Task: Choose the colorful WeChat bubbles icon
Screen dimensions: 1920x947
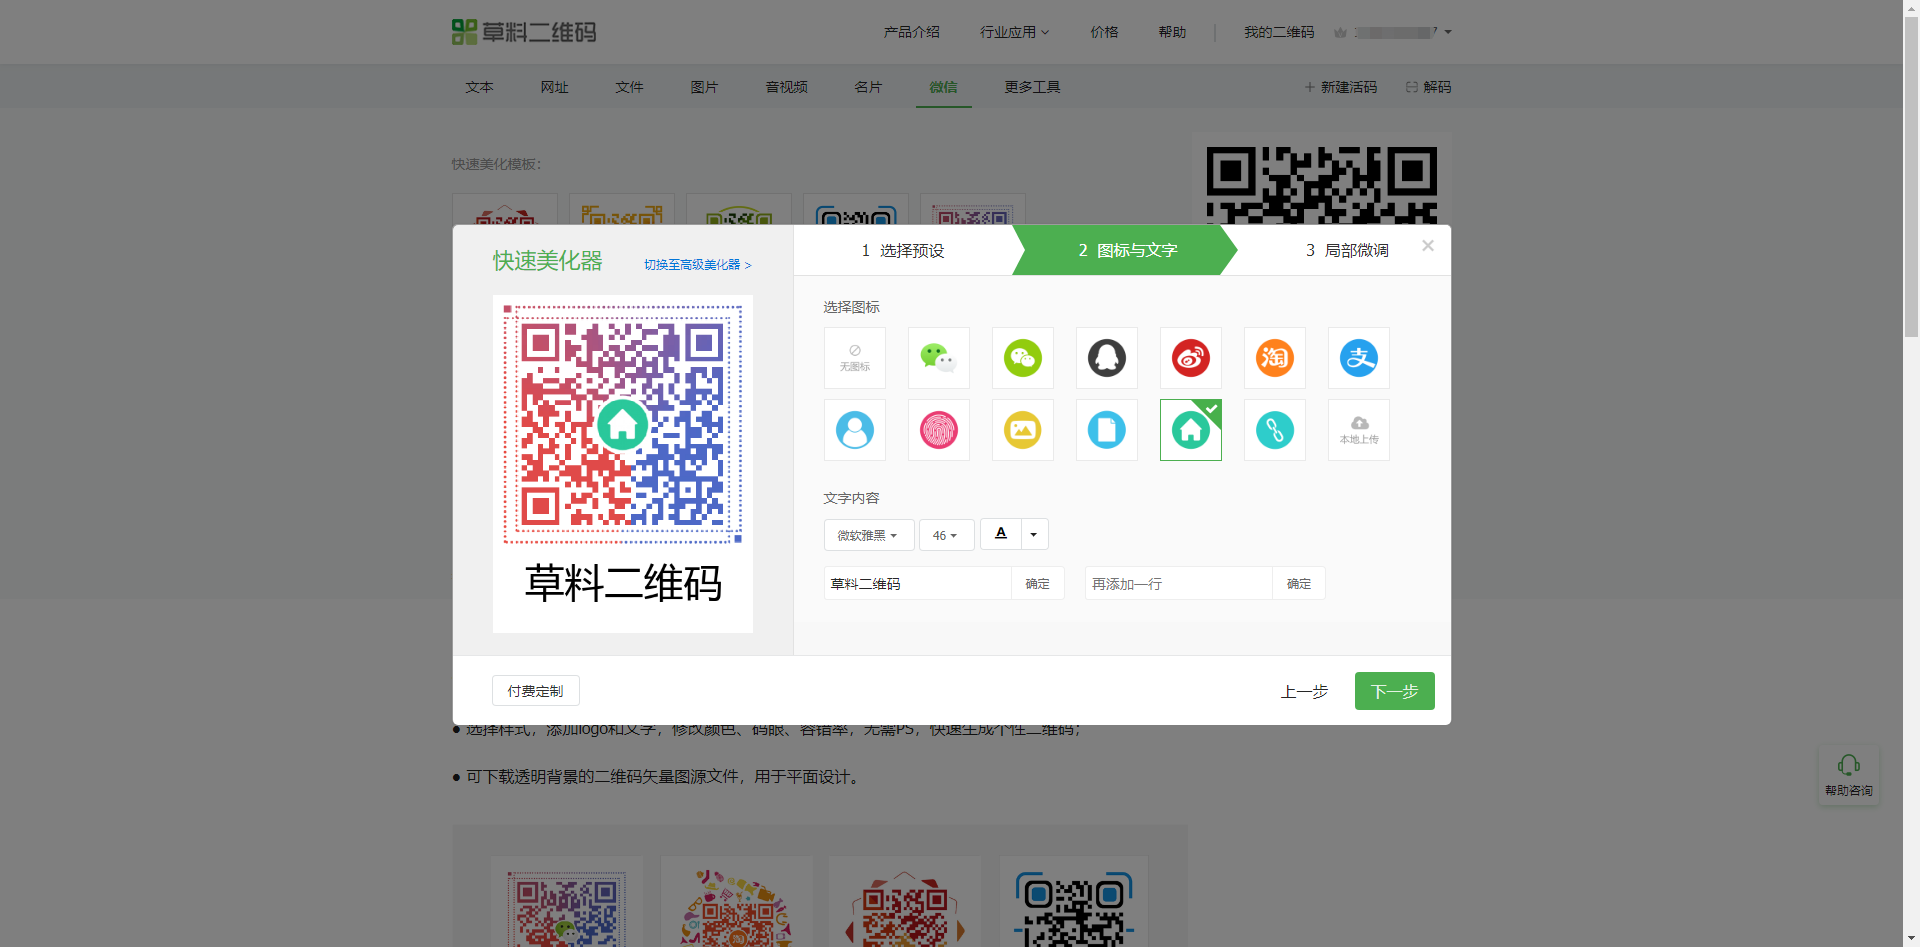Action: click(x=939, y=358)
